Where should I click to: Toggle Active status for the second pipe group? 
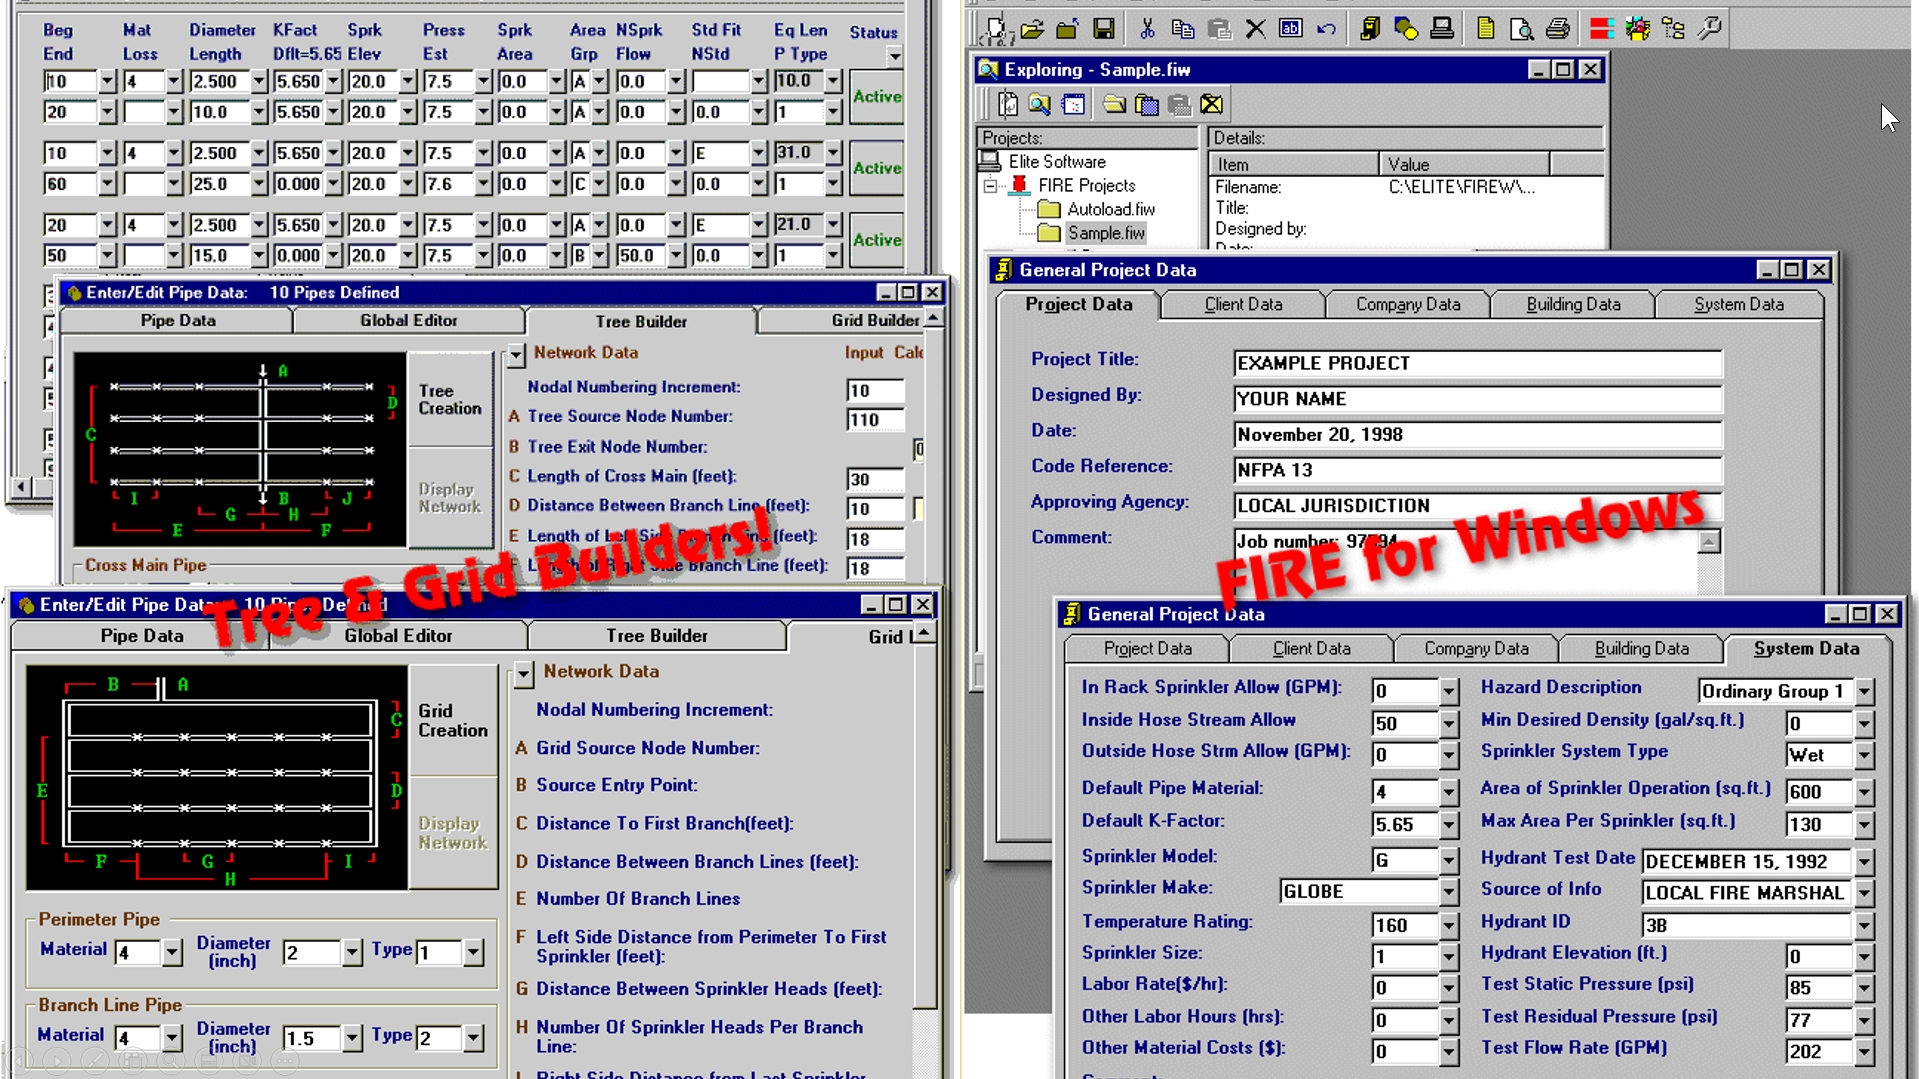pyautogui.click(x=877, y=168)
